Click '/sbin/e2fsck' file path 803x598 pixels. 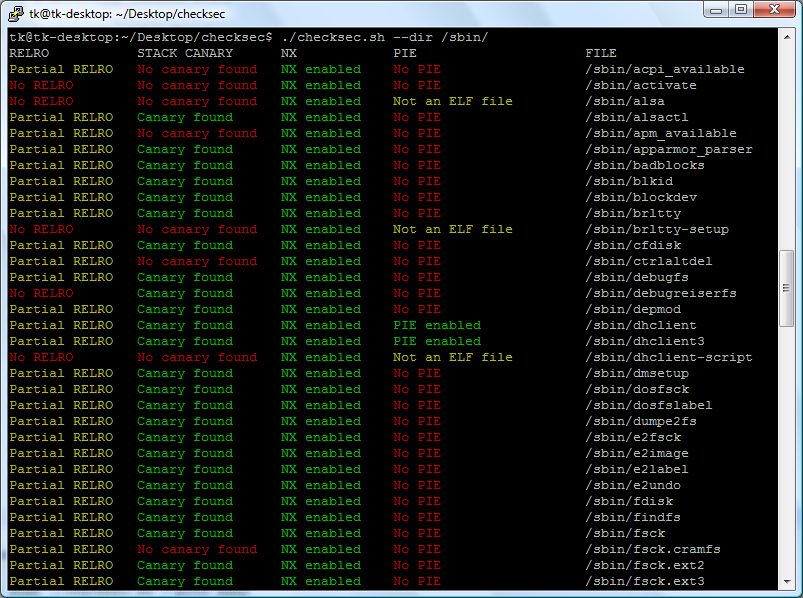click(633, 437)
